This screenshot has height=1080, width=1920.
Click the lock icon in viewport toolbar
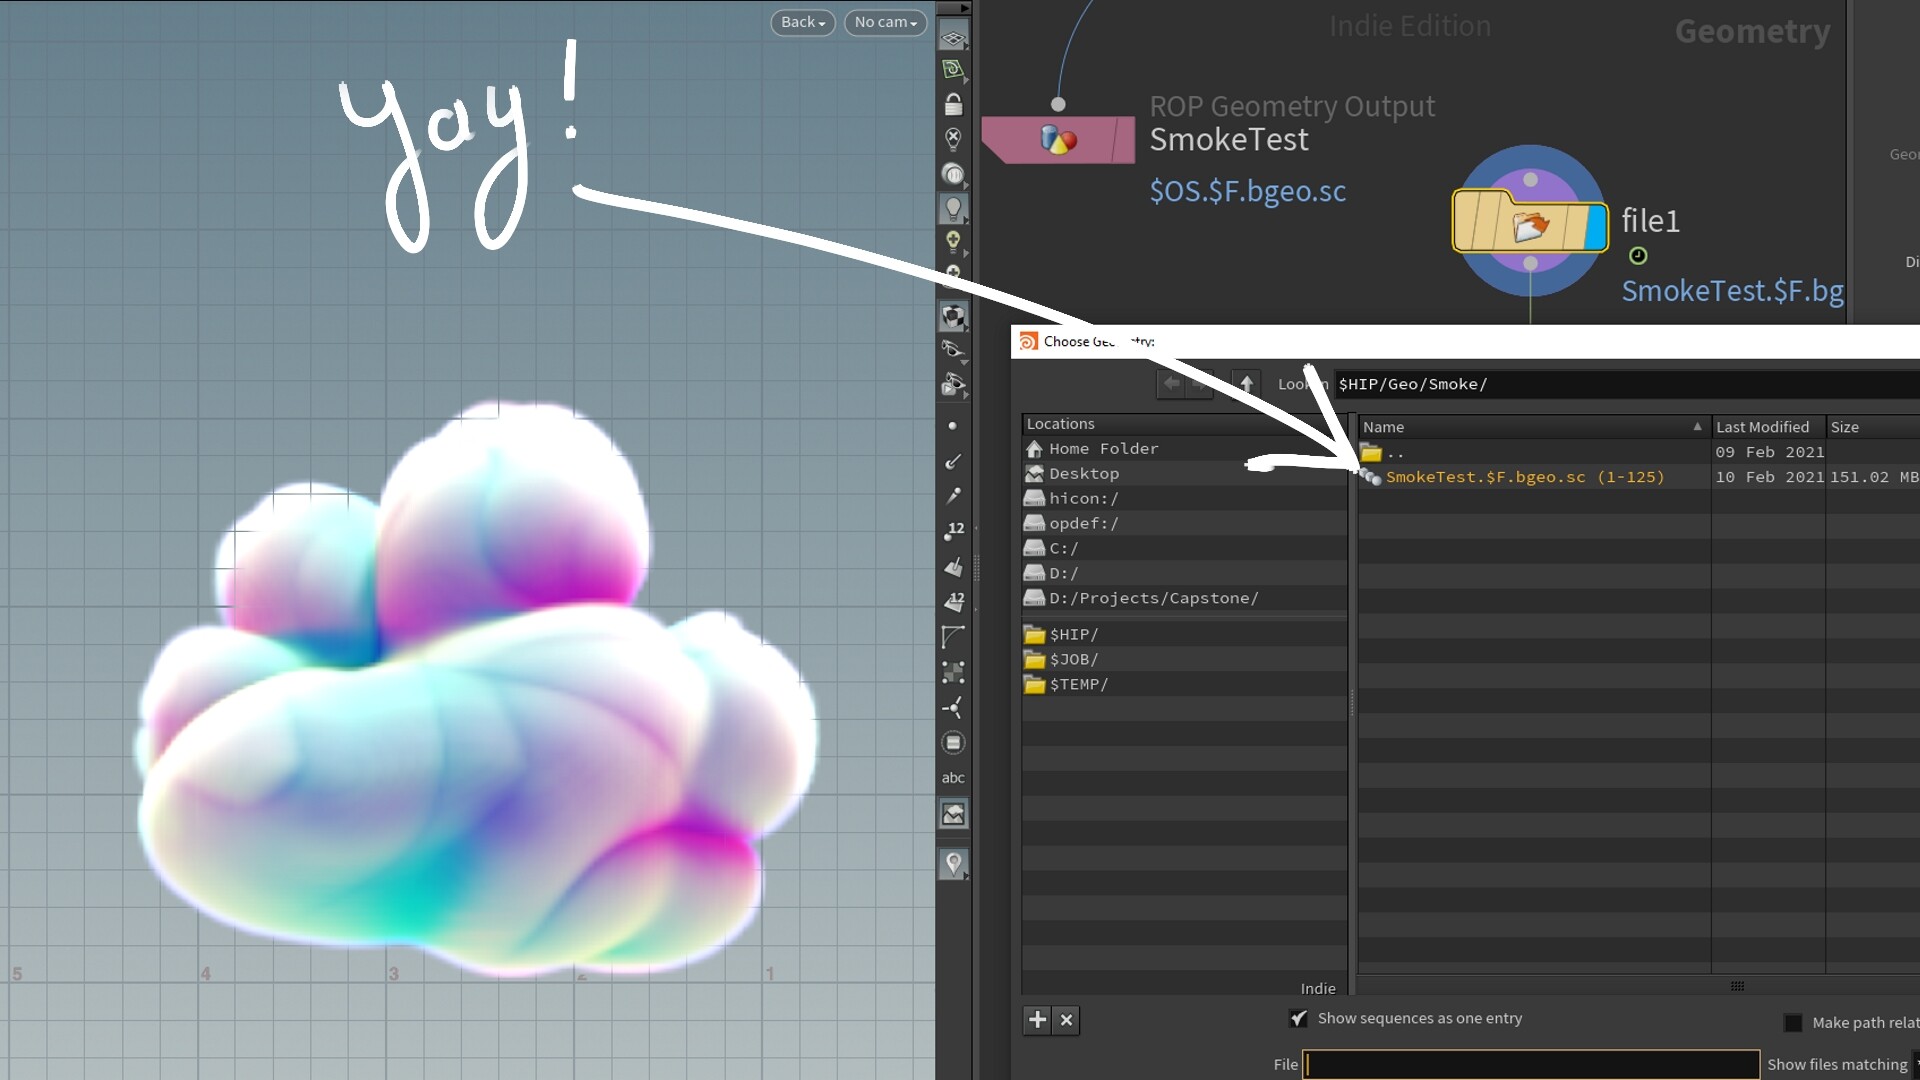pyautogui.click(x=953, y=104)
